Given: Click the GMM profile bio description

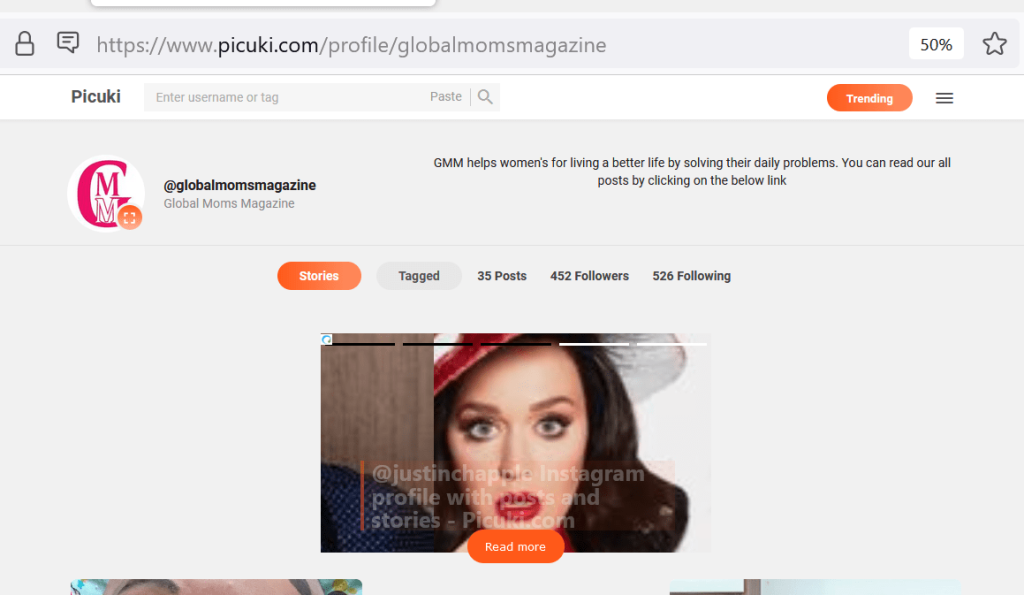Looking at the screenshot, I should [x=692, y=171].
